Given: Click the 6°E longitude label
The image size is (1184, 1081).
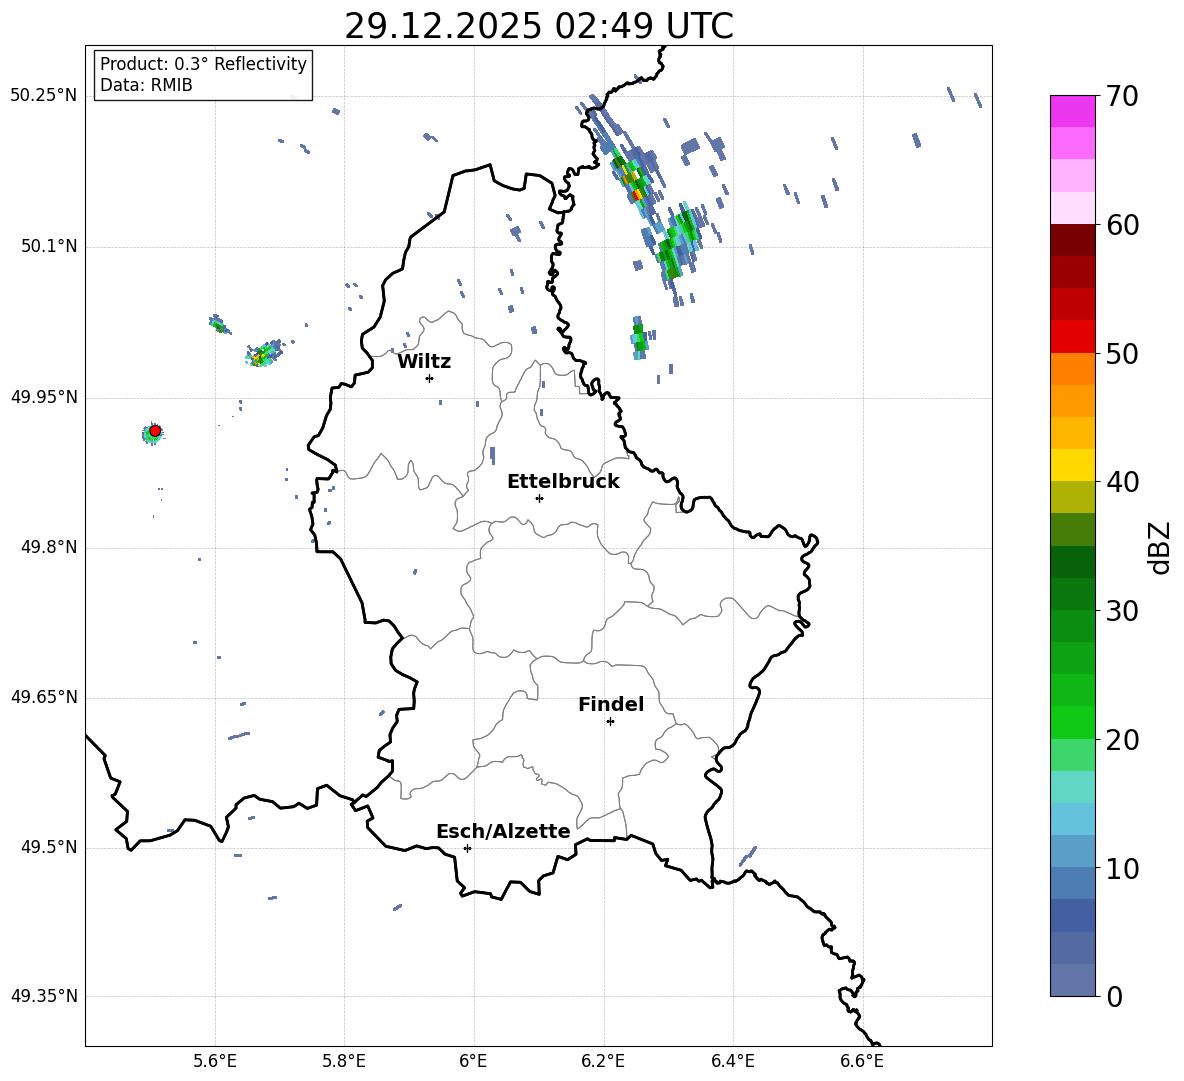Looking at the screenshot, I should (473, 1061).
